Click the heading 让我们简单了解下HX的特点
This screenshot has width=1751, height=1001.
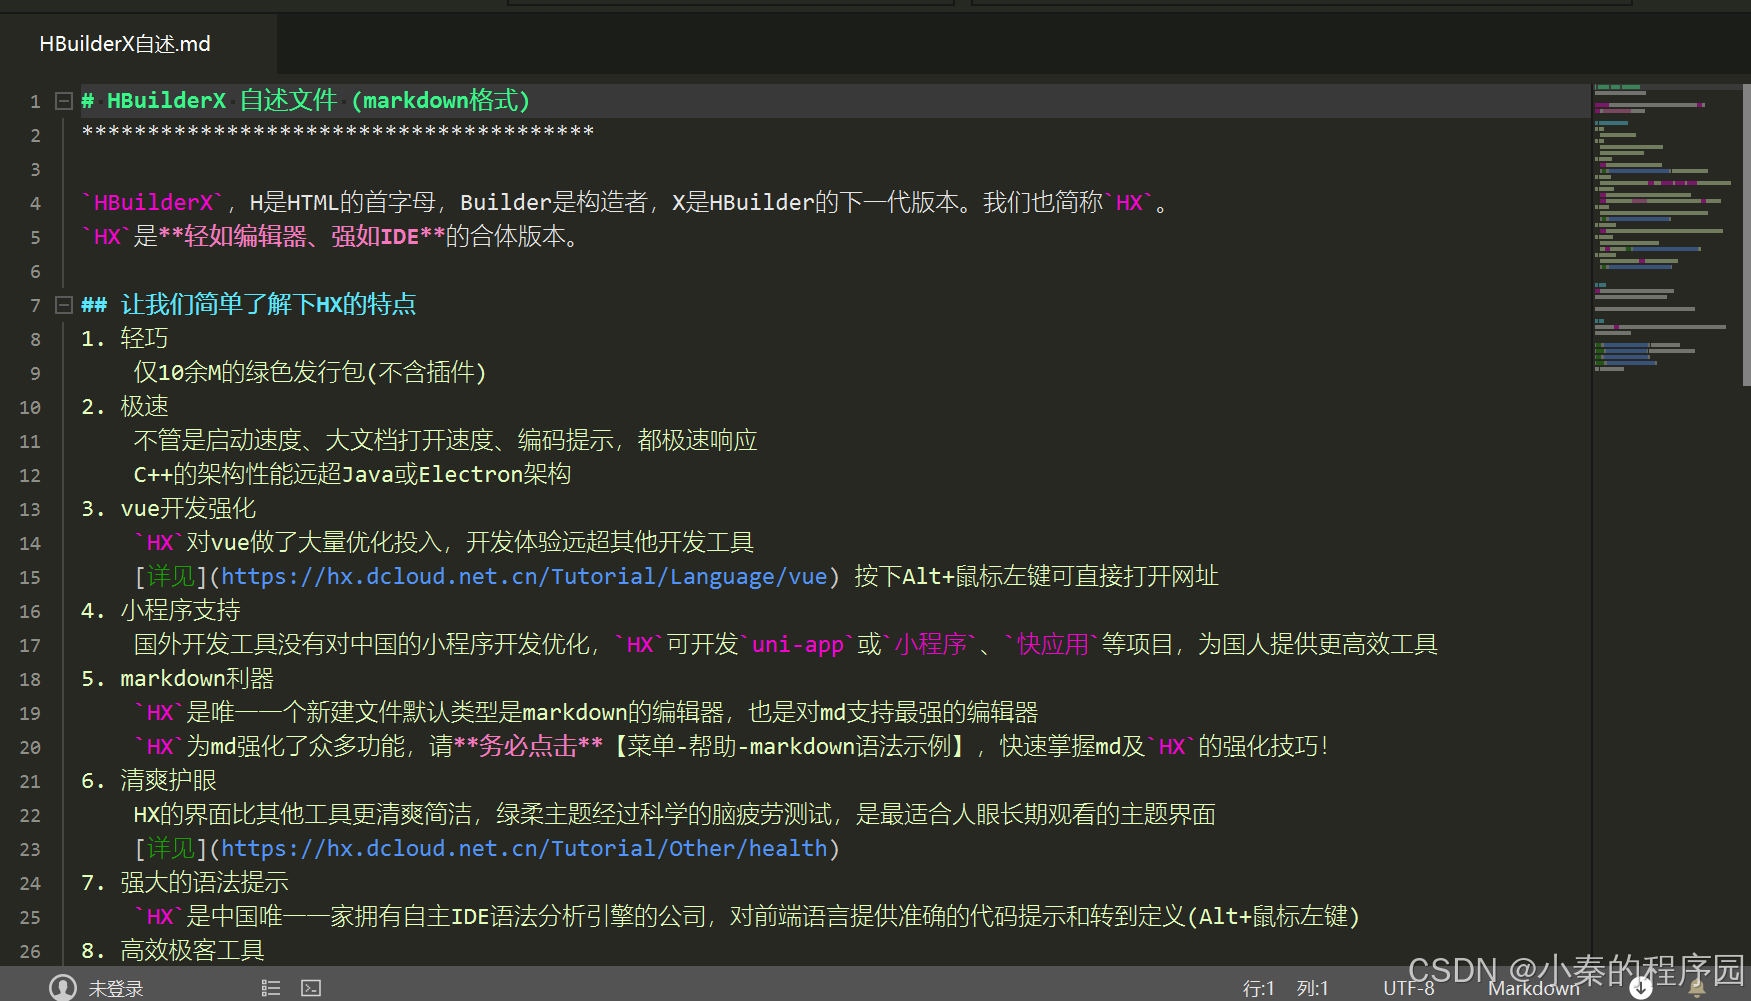coord(268,305)
